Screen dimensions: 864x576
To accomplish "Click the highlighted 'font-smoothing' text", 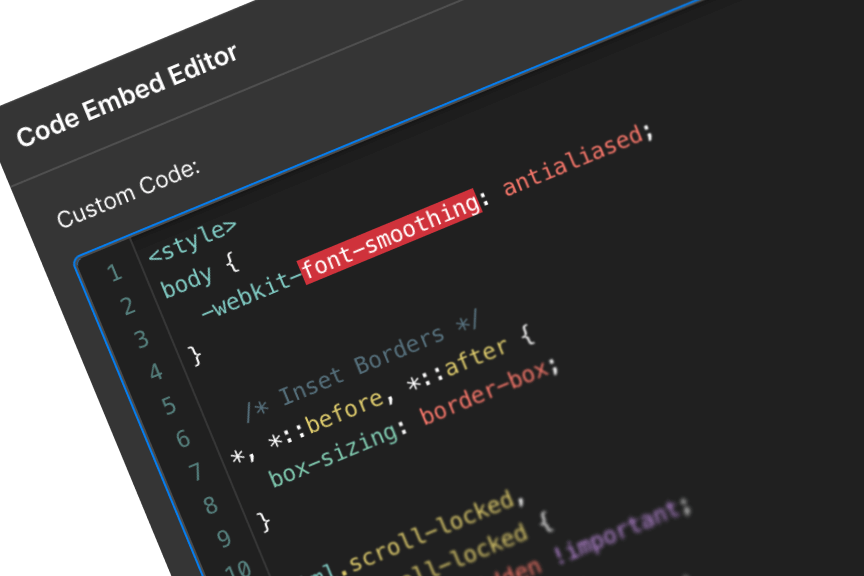I will [391, 236].
